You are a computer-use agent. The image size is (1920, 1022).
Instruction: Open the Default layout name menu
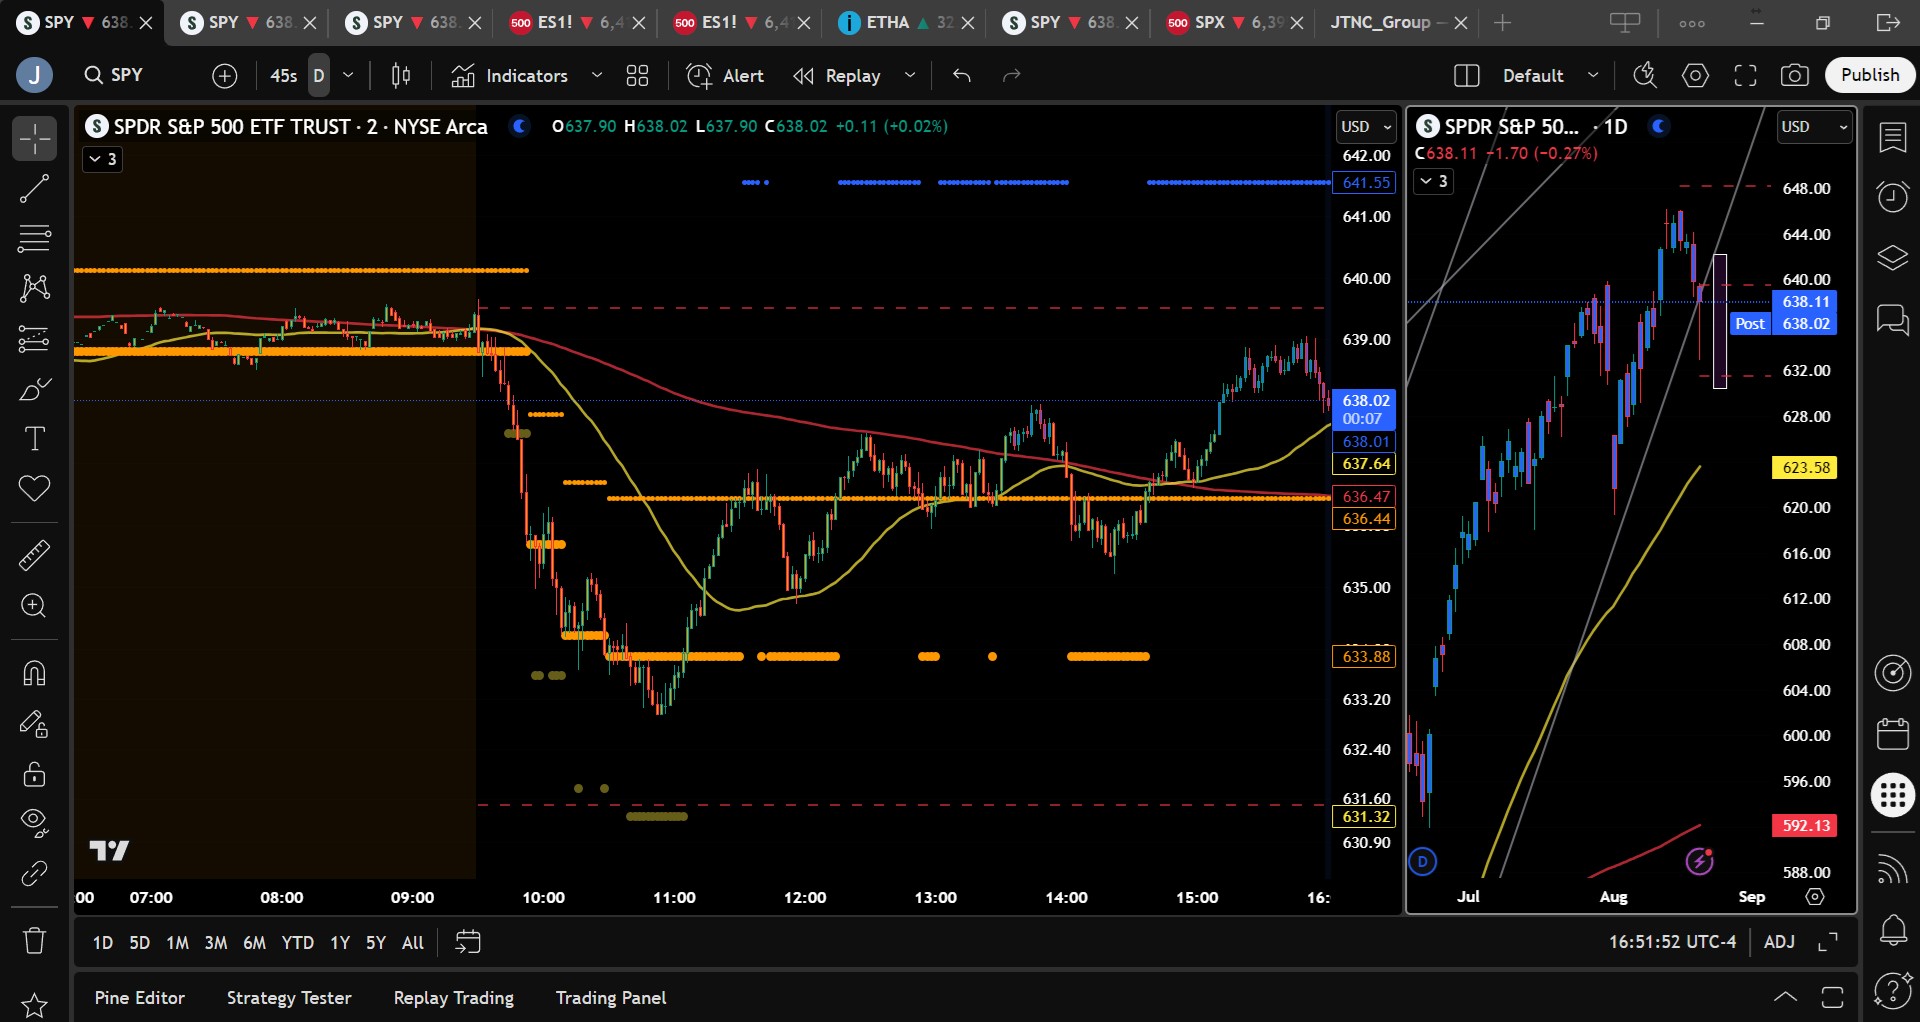[1549, 75]
